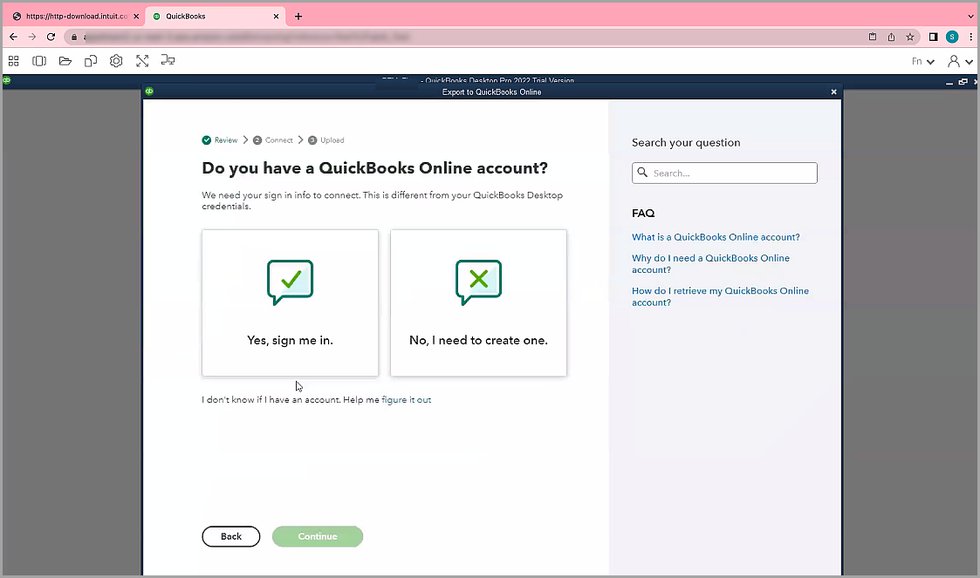Click the multi-monitor display icon in toolbar
980x578 pixels.
168,61
